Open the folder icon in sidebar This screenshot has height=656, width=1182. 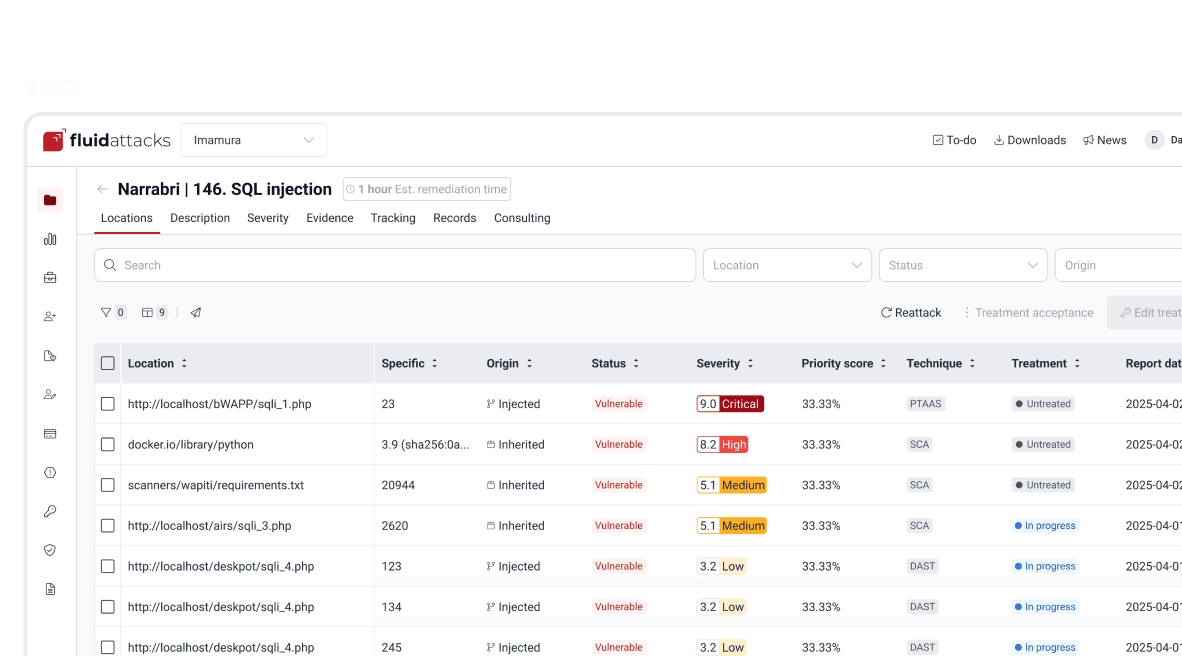(x=50, y=200)
